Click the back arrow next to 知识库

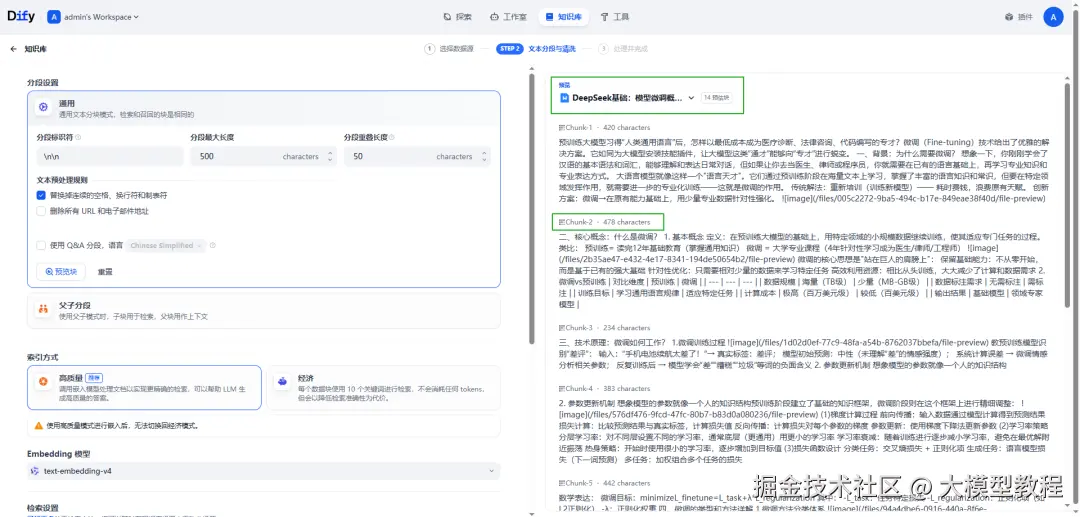click(13, 49)
